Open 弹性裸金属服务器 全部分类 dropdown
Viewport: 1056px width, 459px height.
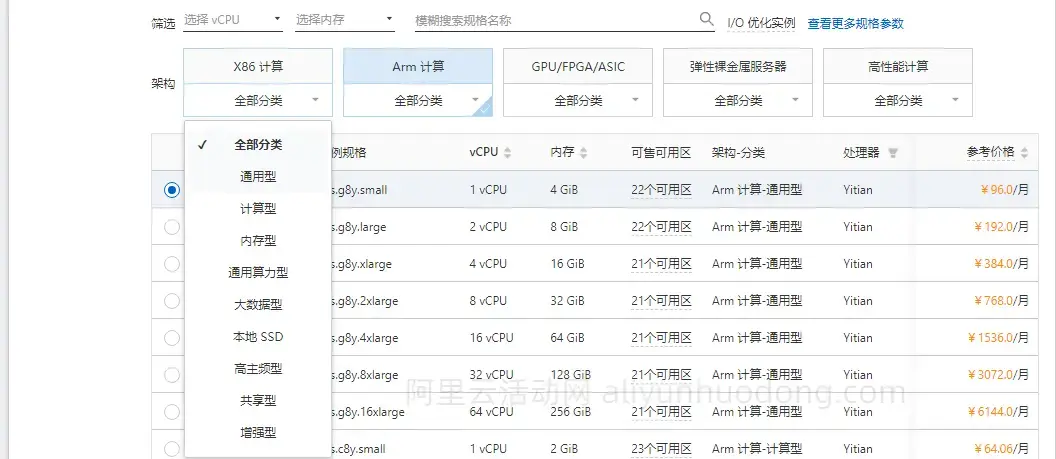[737, 100]
